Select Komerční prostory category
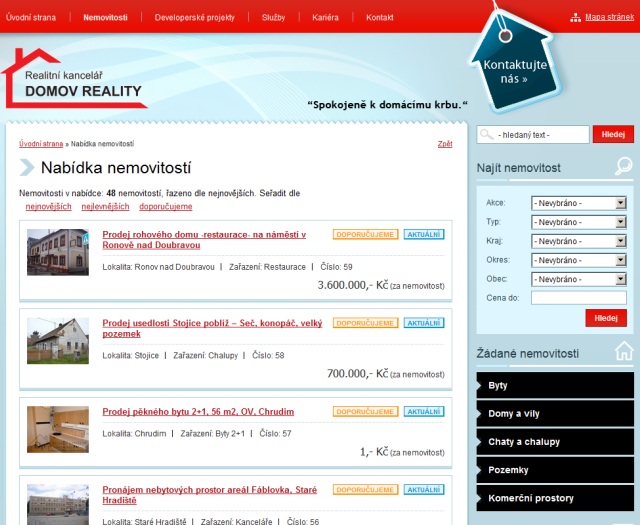This screenshot has width=640, height=525. (x=555, y=498)
